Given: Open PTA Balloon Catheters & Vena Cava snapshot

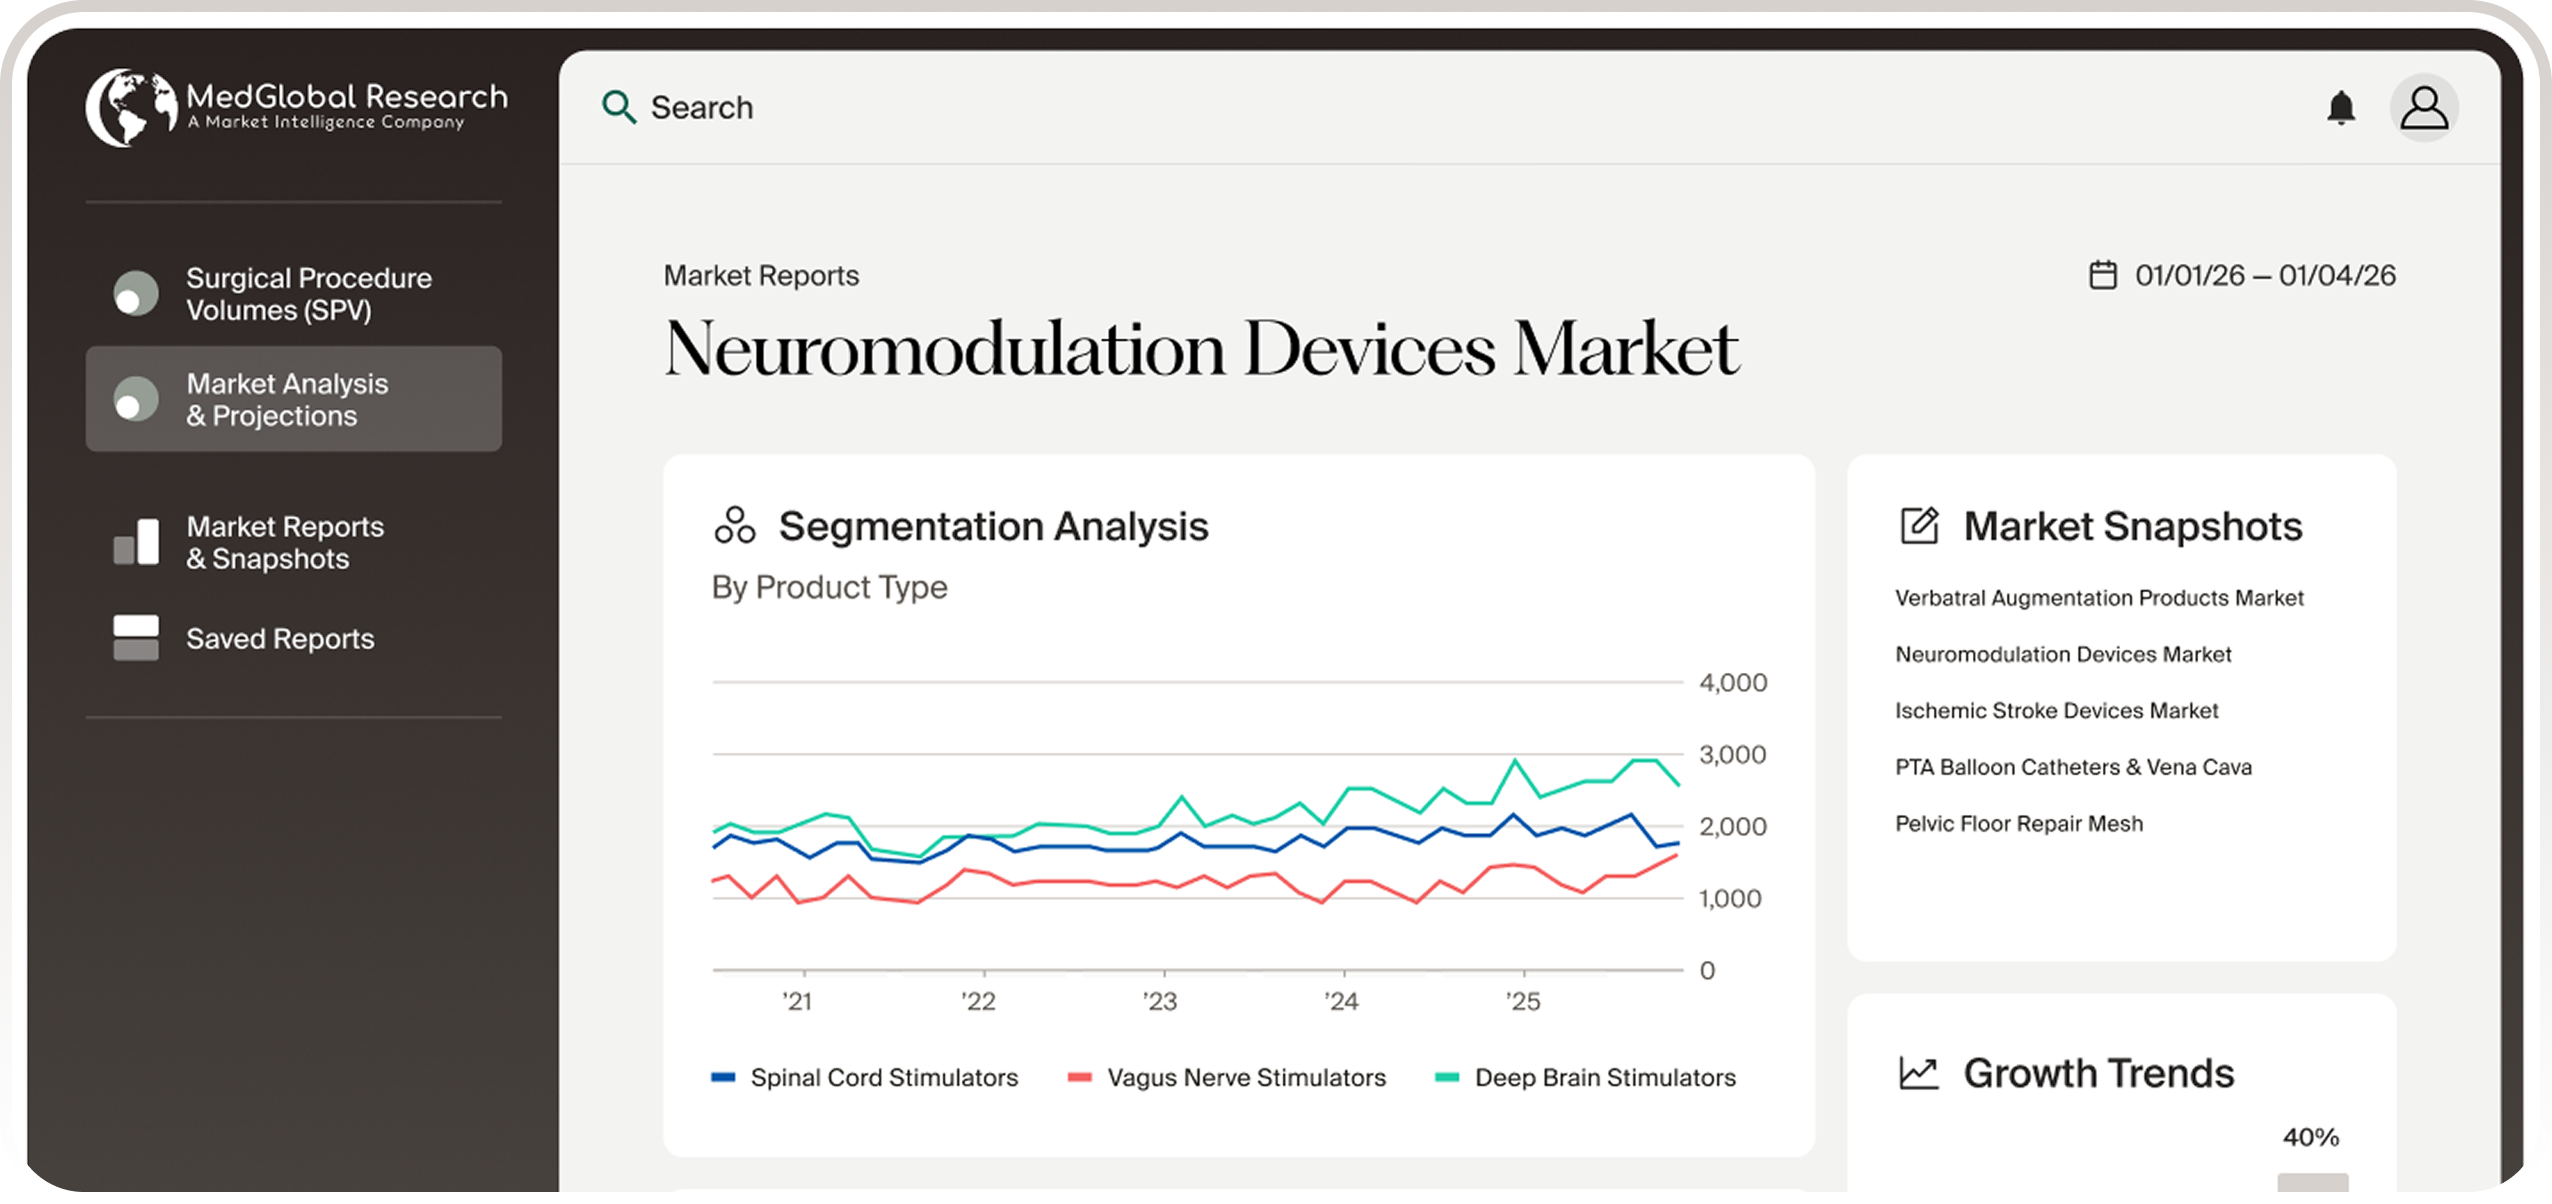Looking at the screenshot, I should coord(2073,767).
